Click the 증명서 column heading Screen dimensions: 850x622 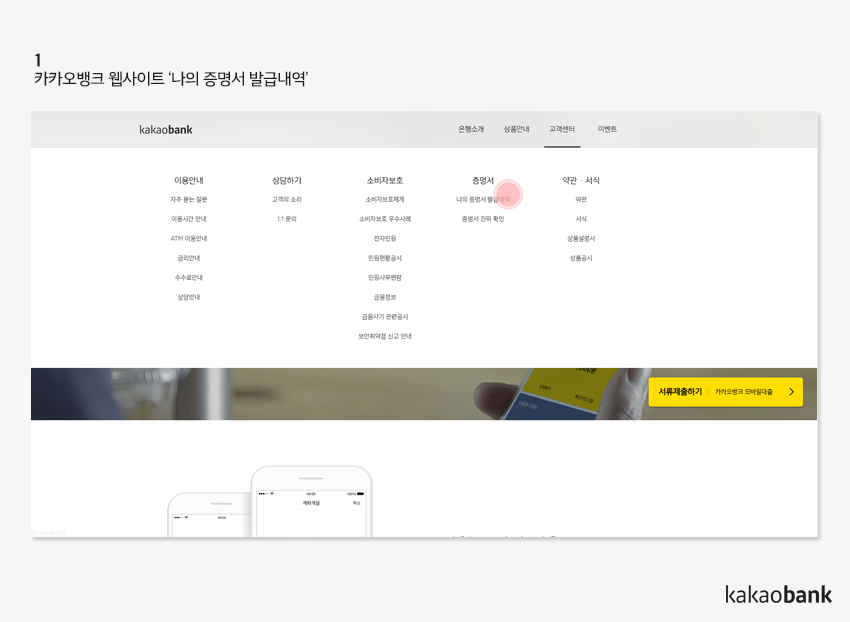[483, 180]
